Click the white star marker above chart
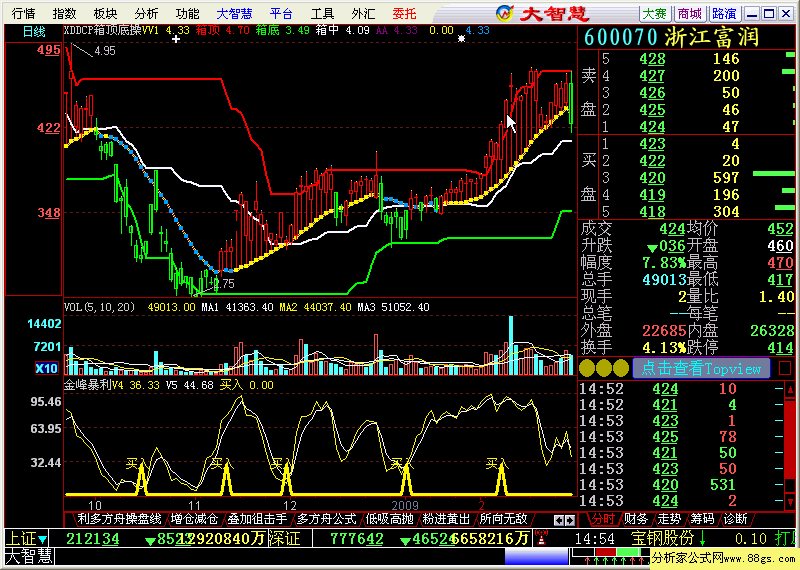 click(x=461, y=39)
